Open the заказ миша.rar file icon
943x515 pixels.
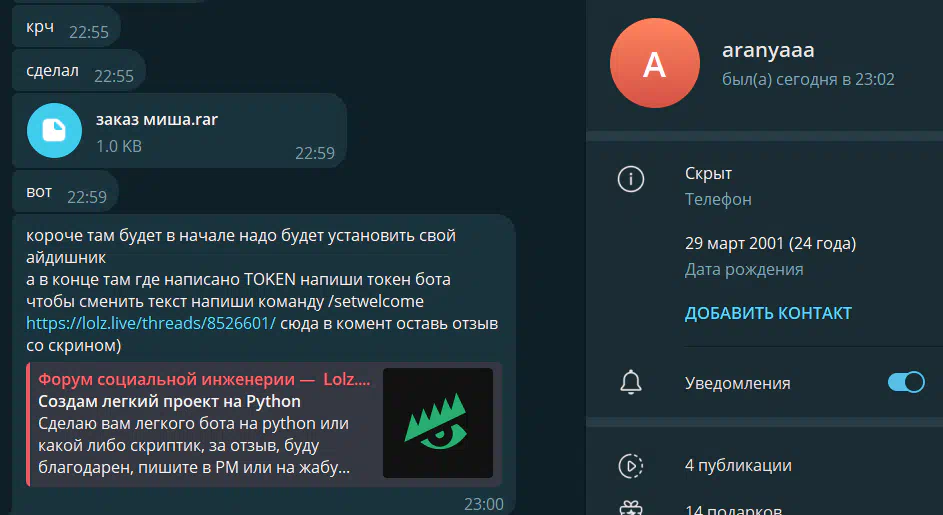54,131
